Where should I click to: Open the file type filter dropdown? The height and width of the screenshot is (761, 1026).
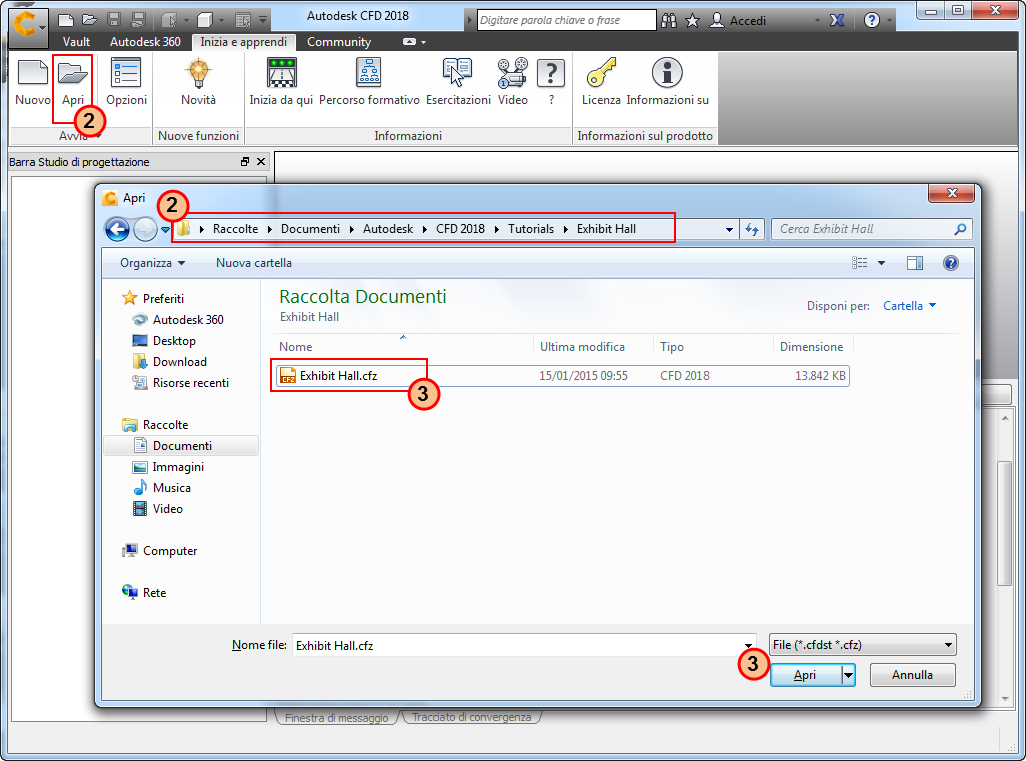click(x=862, y=645)
